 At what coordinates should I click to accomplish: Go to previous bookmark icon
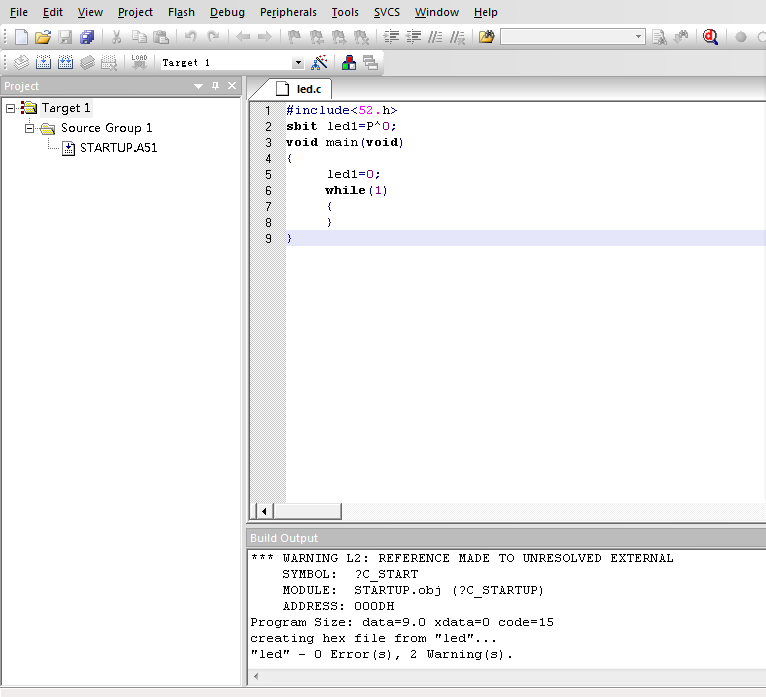317,37
